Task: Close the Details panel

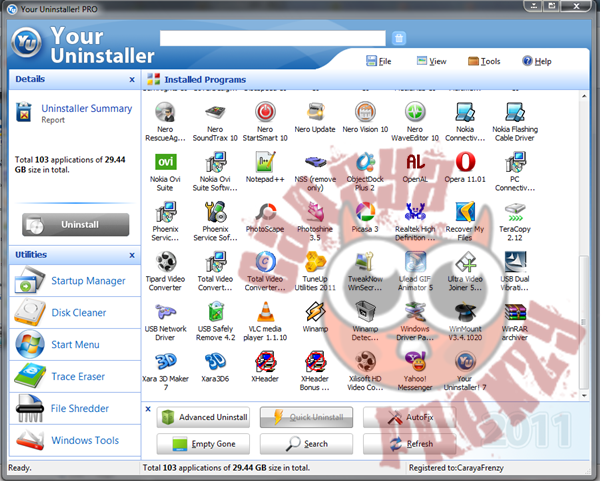Action: tap(132, 80)
